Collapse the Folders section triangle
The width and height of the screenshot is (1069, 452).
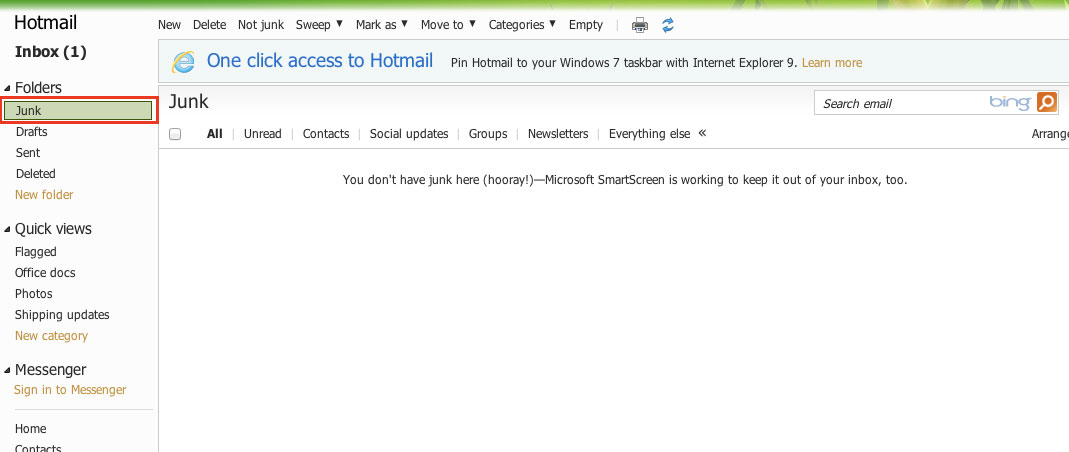[x=8, y=89]
